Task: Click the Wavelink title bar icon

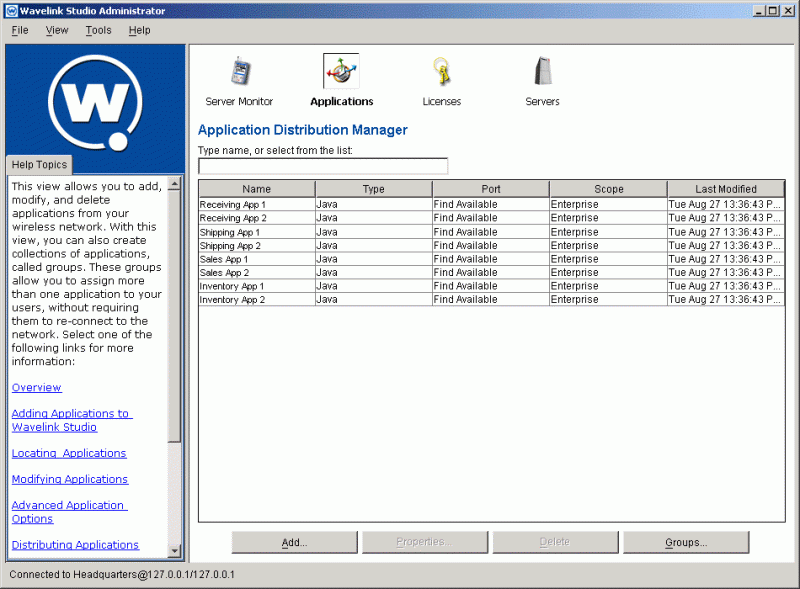Action: (x=11, y=11)
